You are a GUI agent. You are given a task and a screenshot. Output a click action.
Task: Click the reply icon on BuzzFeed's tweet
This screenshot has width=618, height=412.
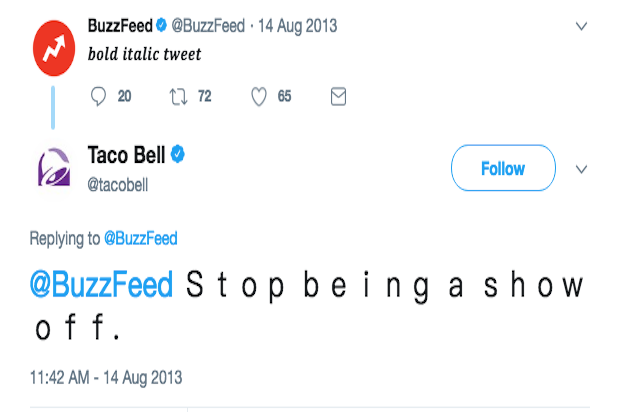tap(98, 96)
